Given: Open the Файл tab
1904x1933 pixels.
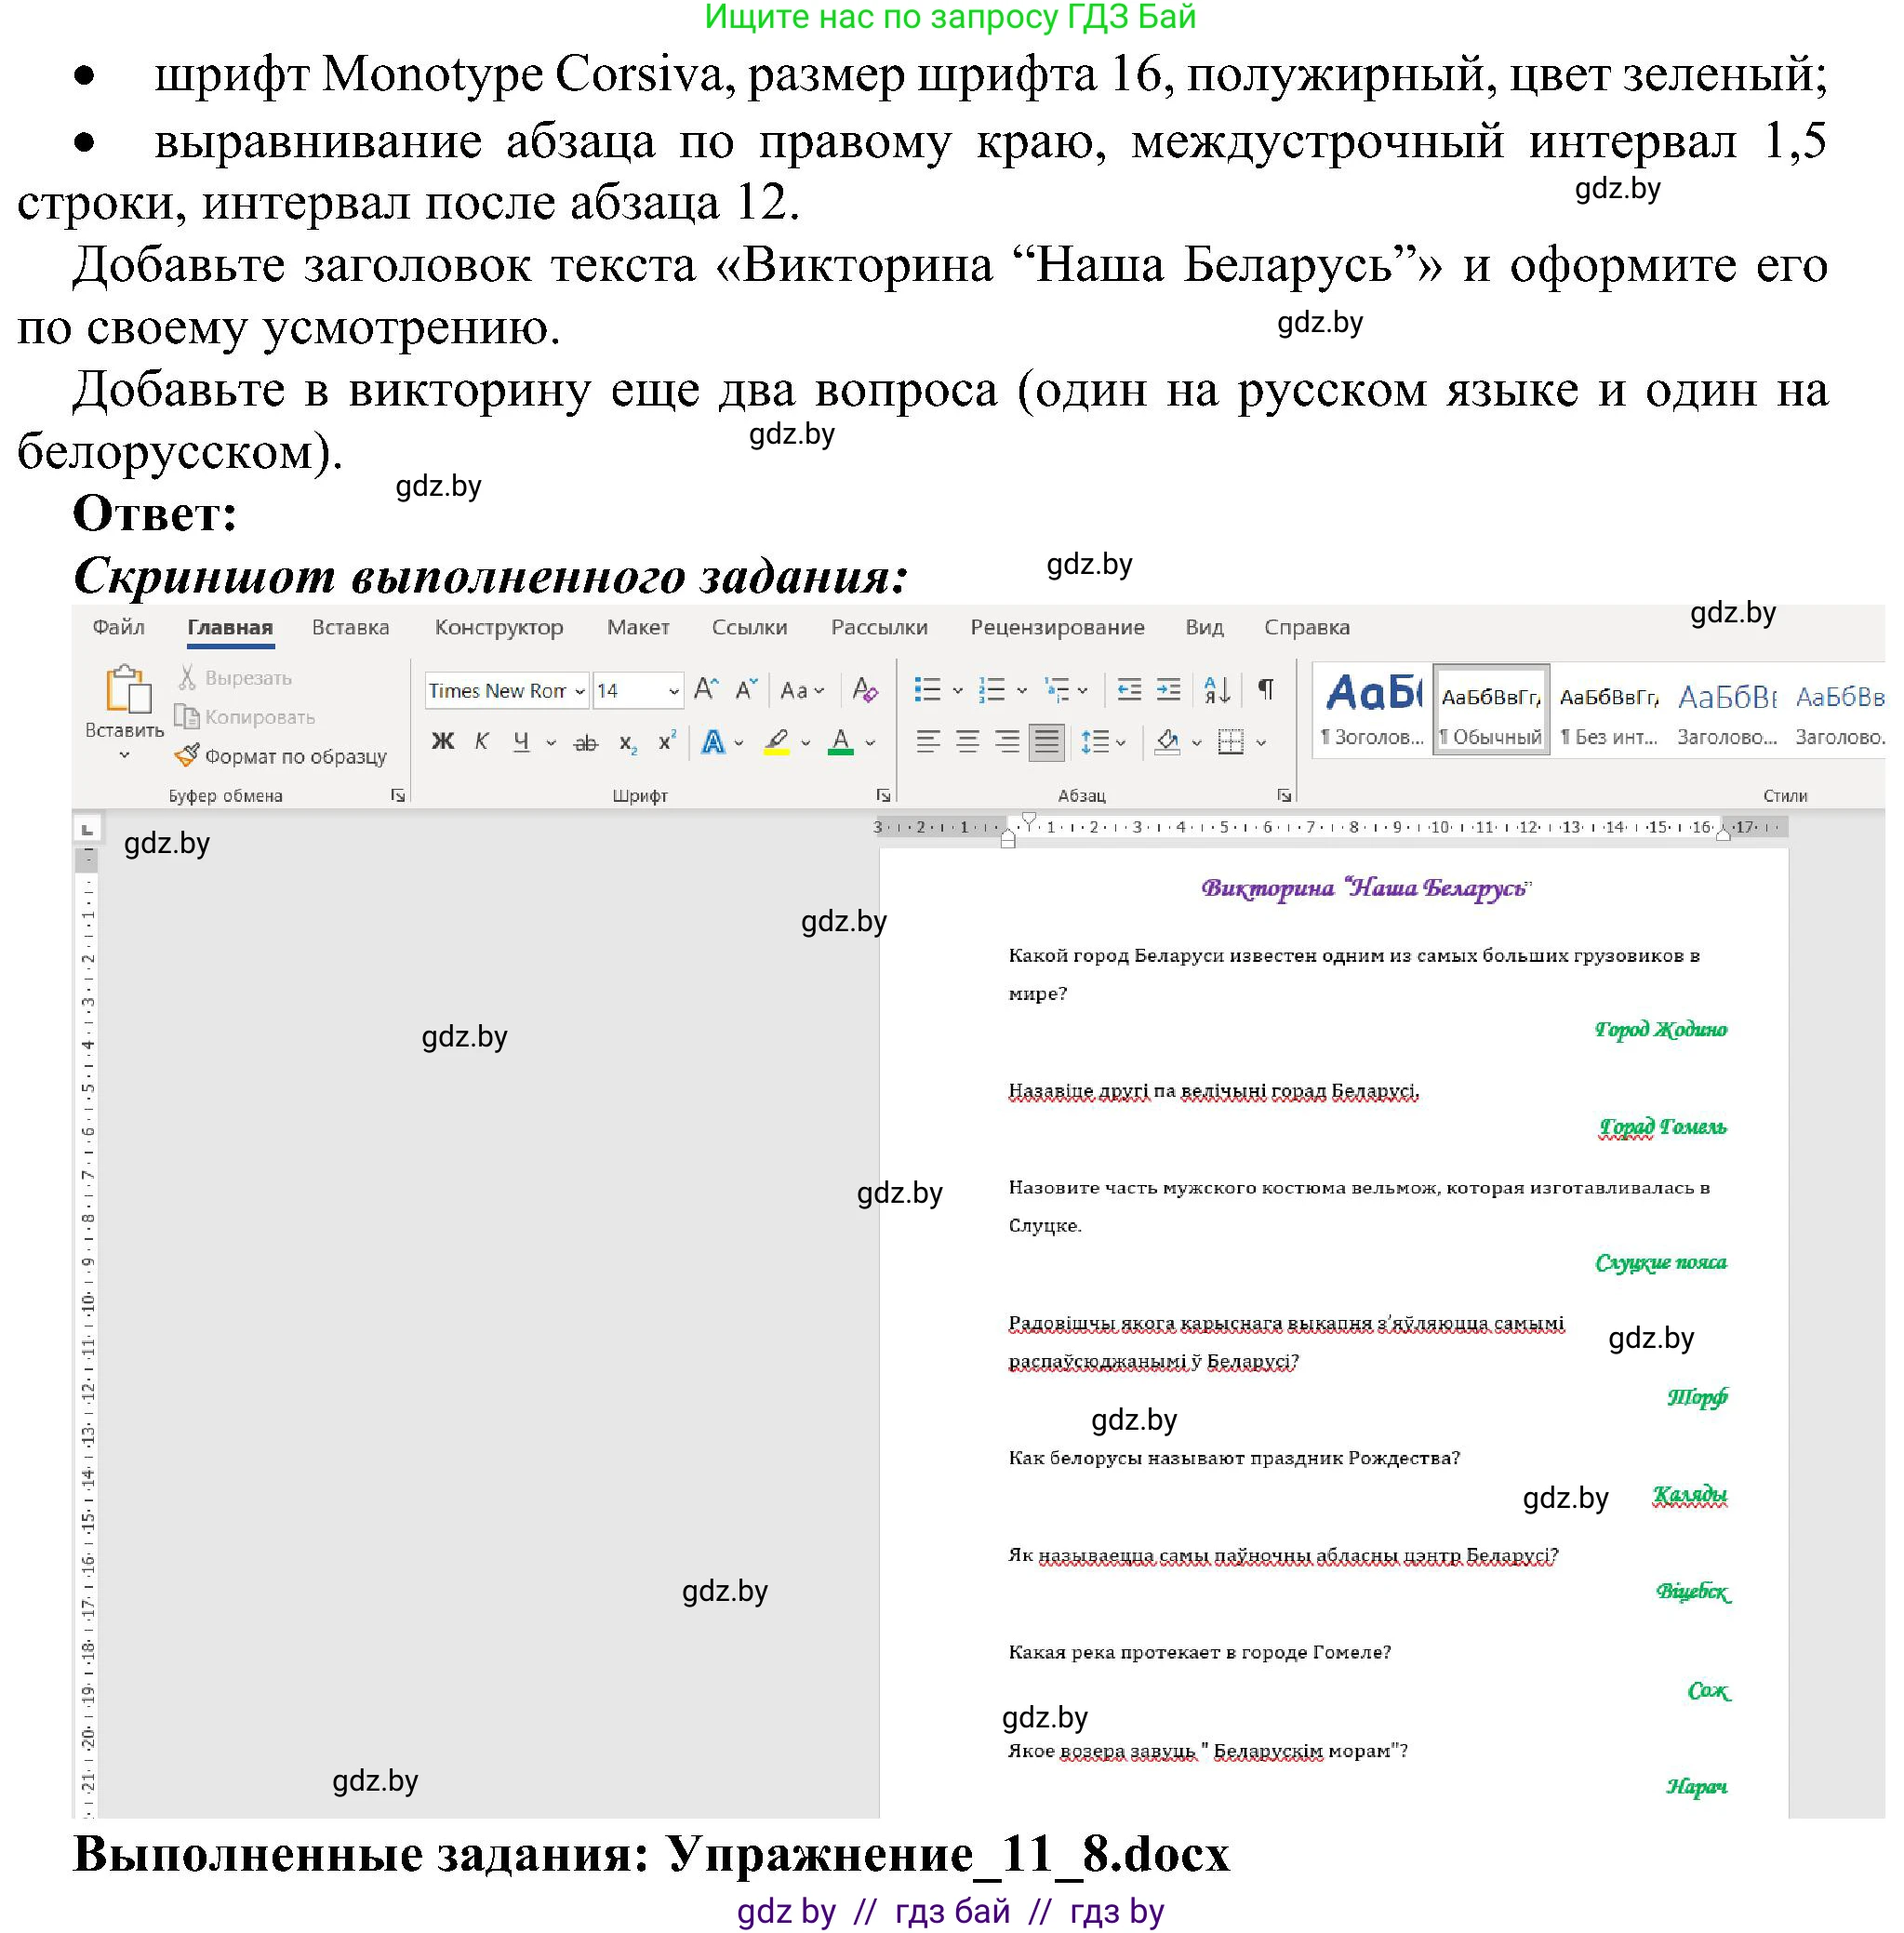Looking at the screenshot, I should (118, 627).
